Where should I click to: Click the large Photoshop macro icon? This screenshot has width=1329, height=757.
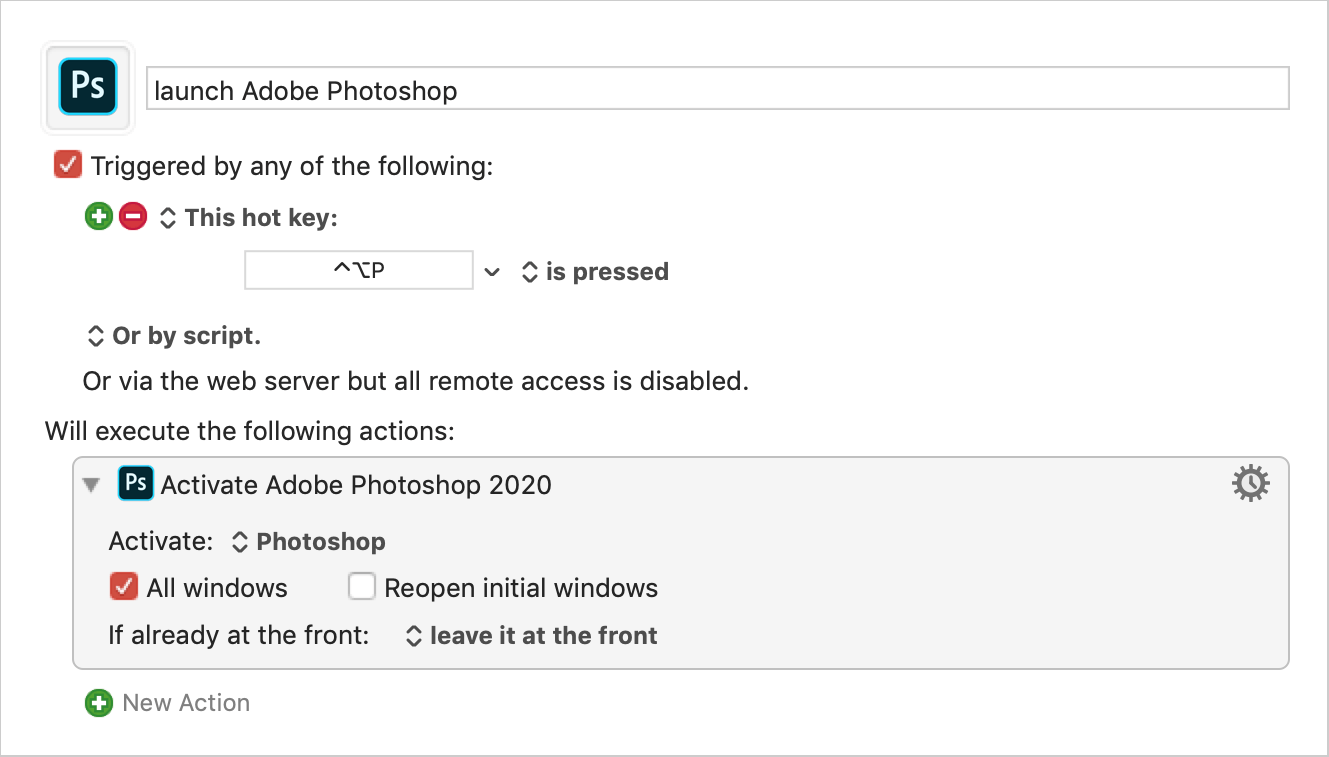tap(88, 87)
